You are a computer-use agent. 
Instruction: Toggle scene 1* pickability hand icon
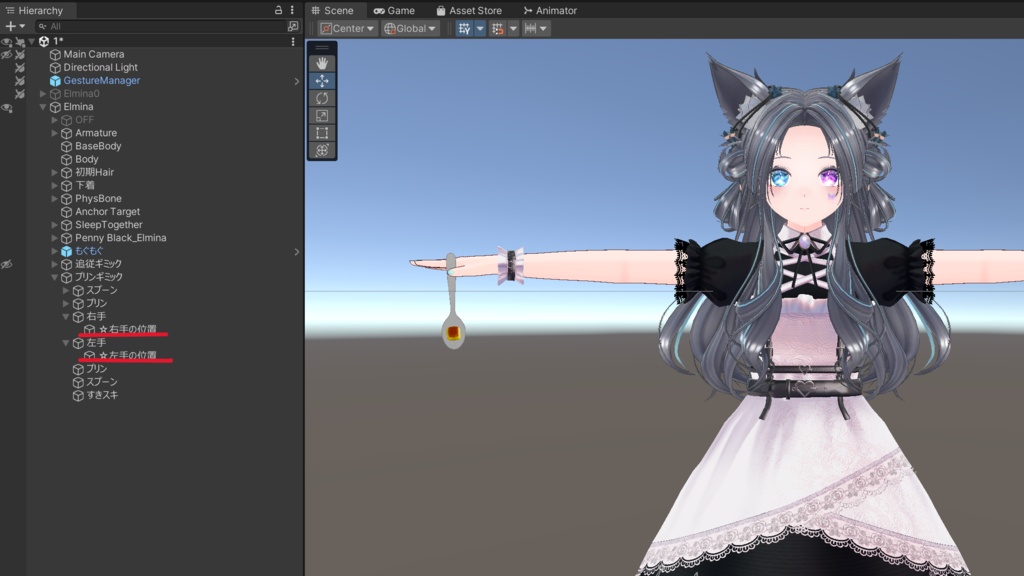[x=20, y=42]
